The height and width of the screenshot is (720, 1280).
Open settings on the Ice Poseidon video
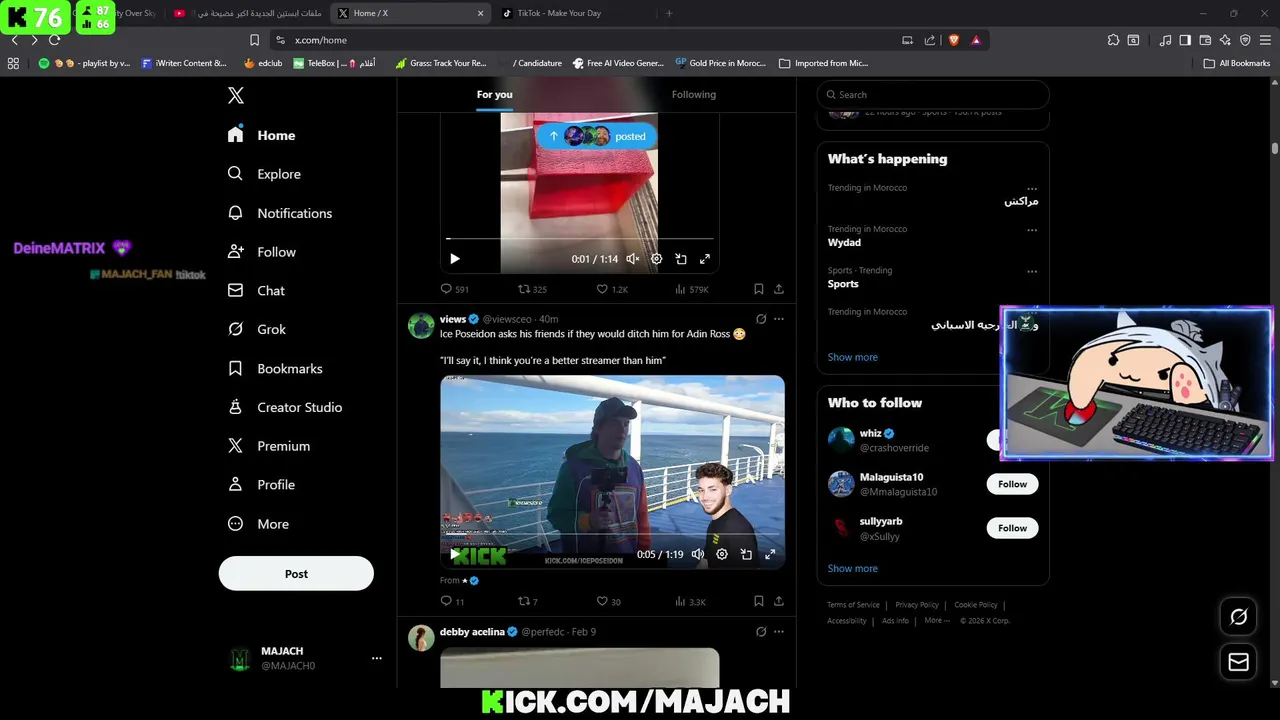[x=722, y=554]
